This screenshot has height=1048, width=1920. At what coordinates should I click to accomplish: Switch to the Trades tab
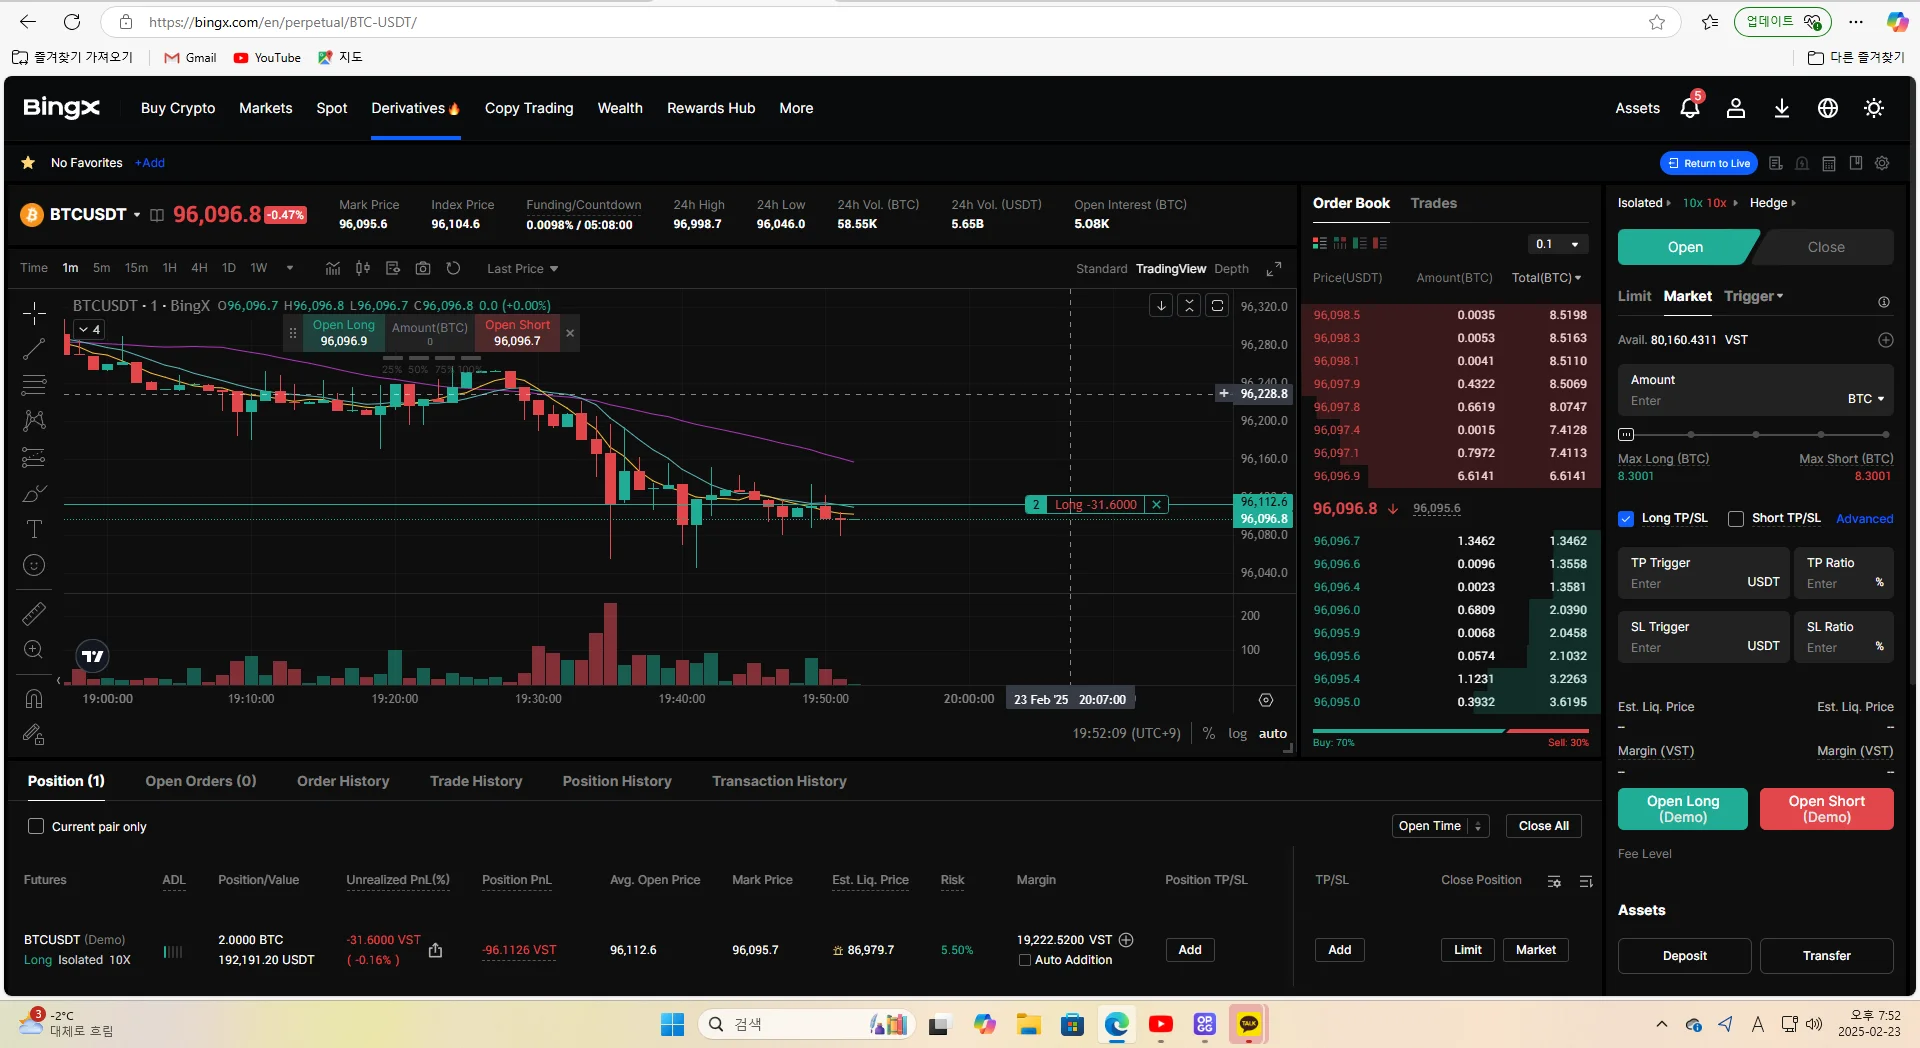[x=1433, y=203]
